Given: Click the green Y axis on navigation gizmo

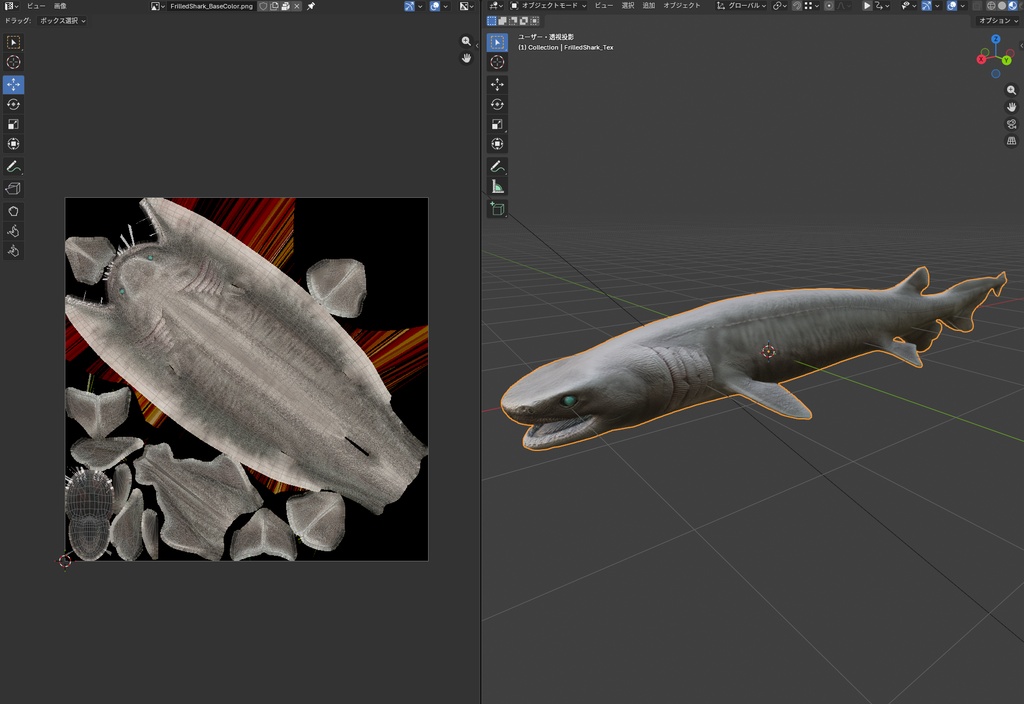Looking at the screenshot, I should pos(1006,61).
